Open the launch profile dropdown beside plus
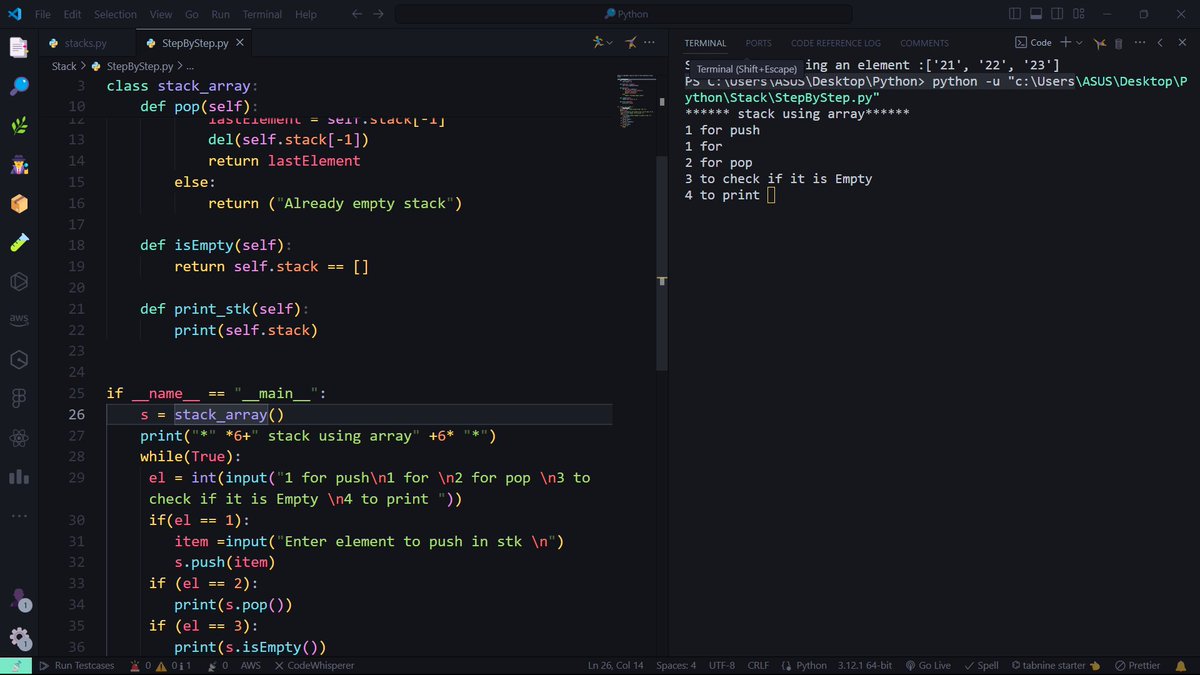 tap(1080, 43)
